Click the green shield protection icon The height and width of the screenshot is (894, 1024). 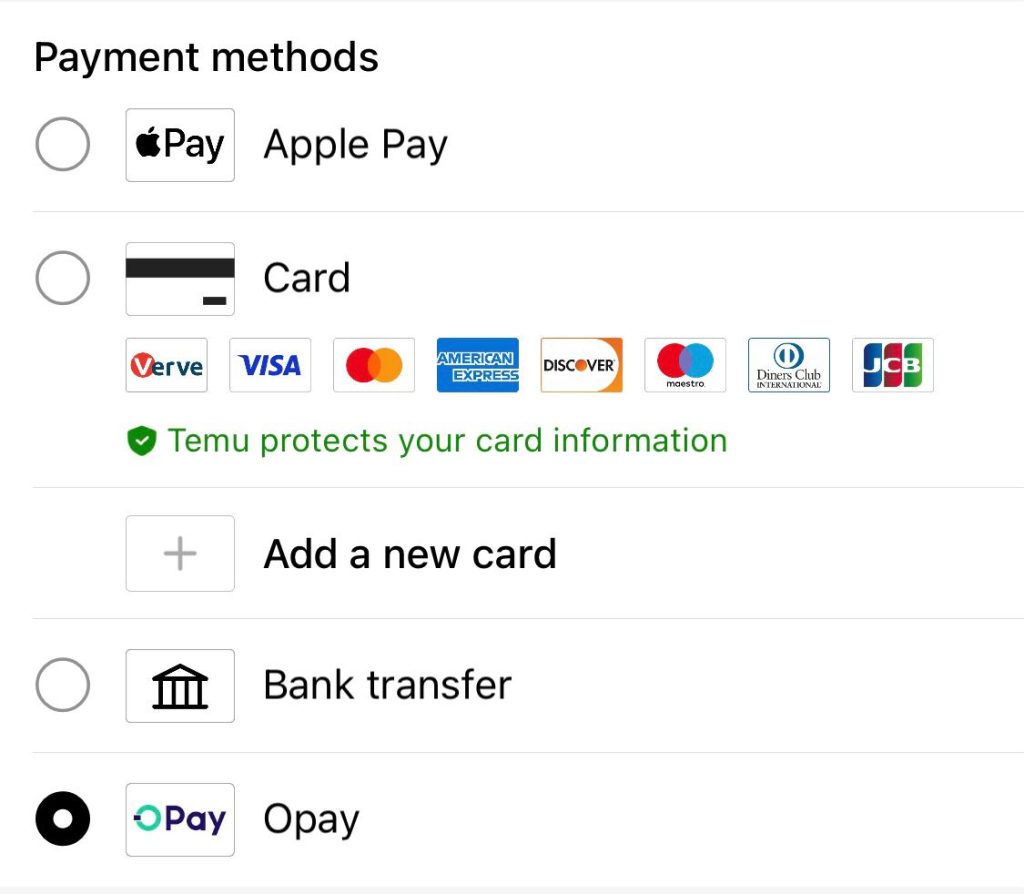coord(142,441)
